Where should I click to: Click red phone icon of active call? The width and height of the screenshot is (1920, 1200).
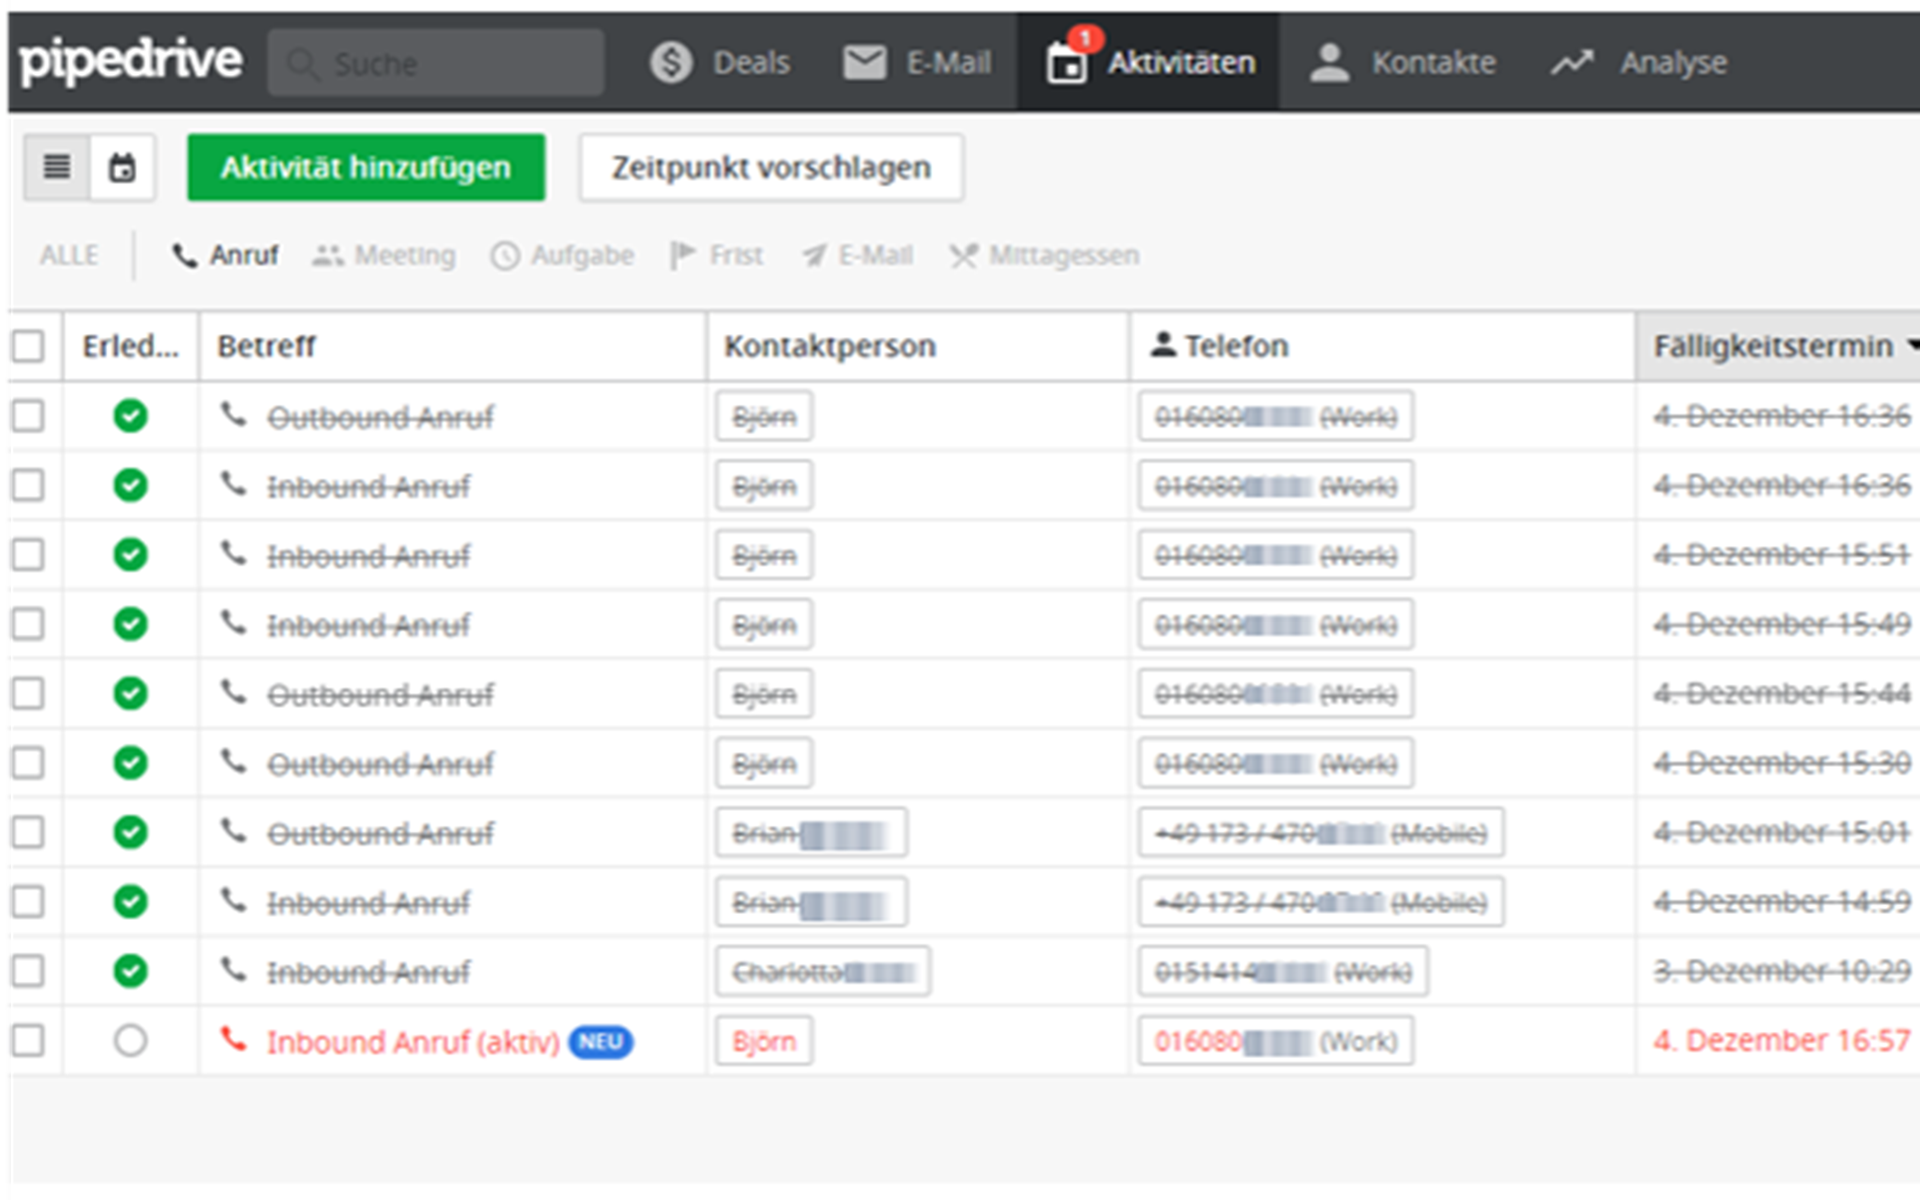(234, 1040)
